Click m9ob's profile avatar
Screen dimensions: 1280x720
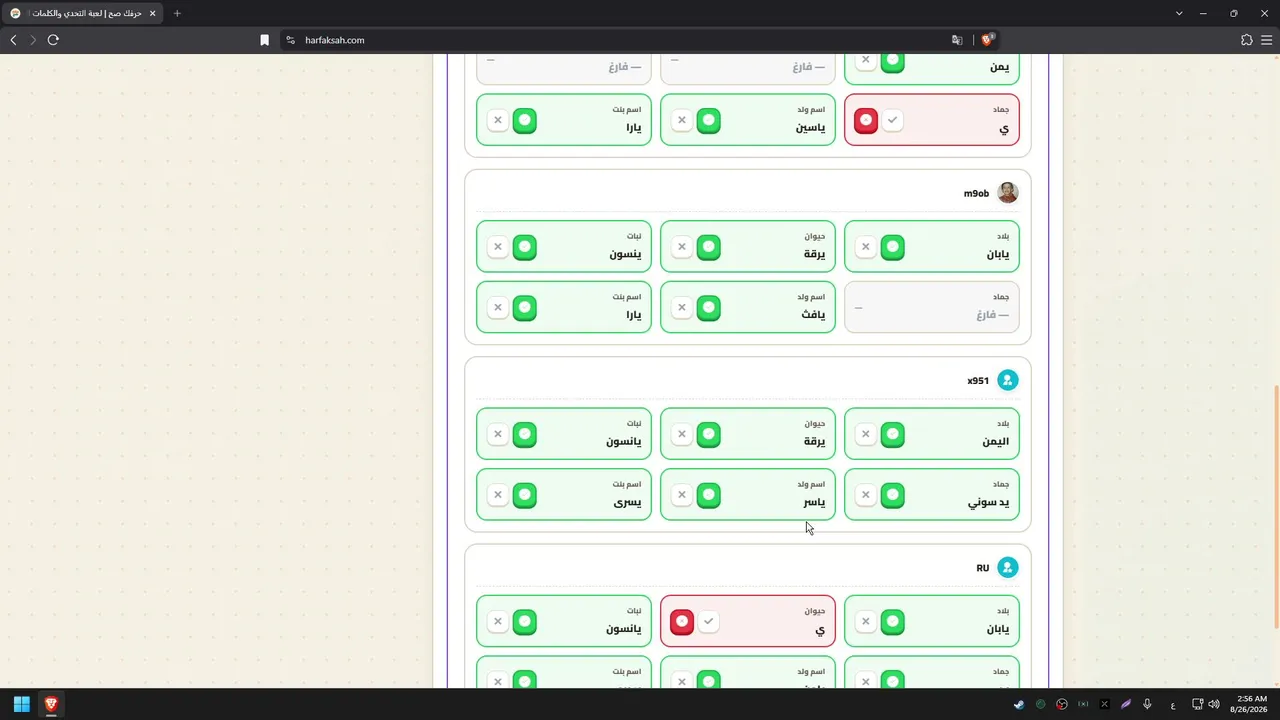(1008, 193)
